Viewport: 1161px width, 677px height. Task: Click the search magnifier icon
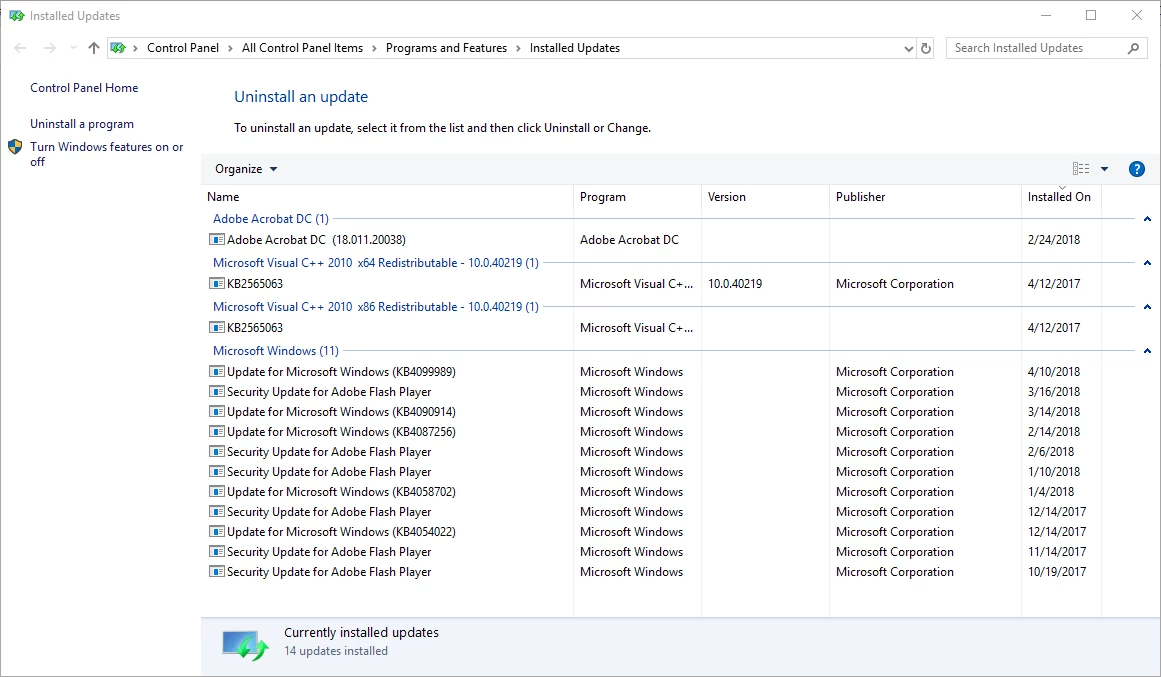(x=1133, y=48)
